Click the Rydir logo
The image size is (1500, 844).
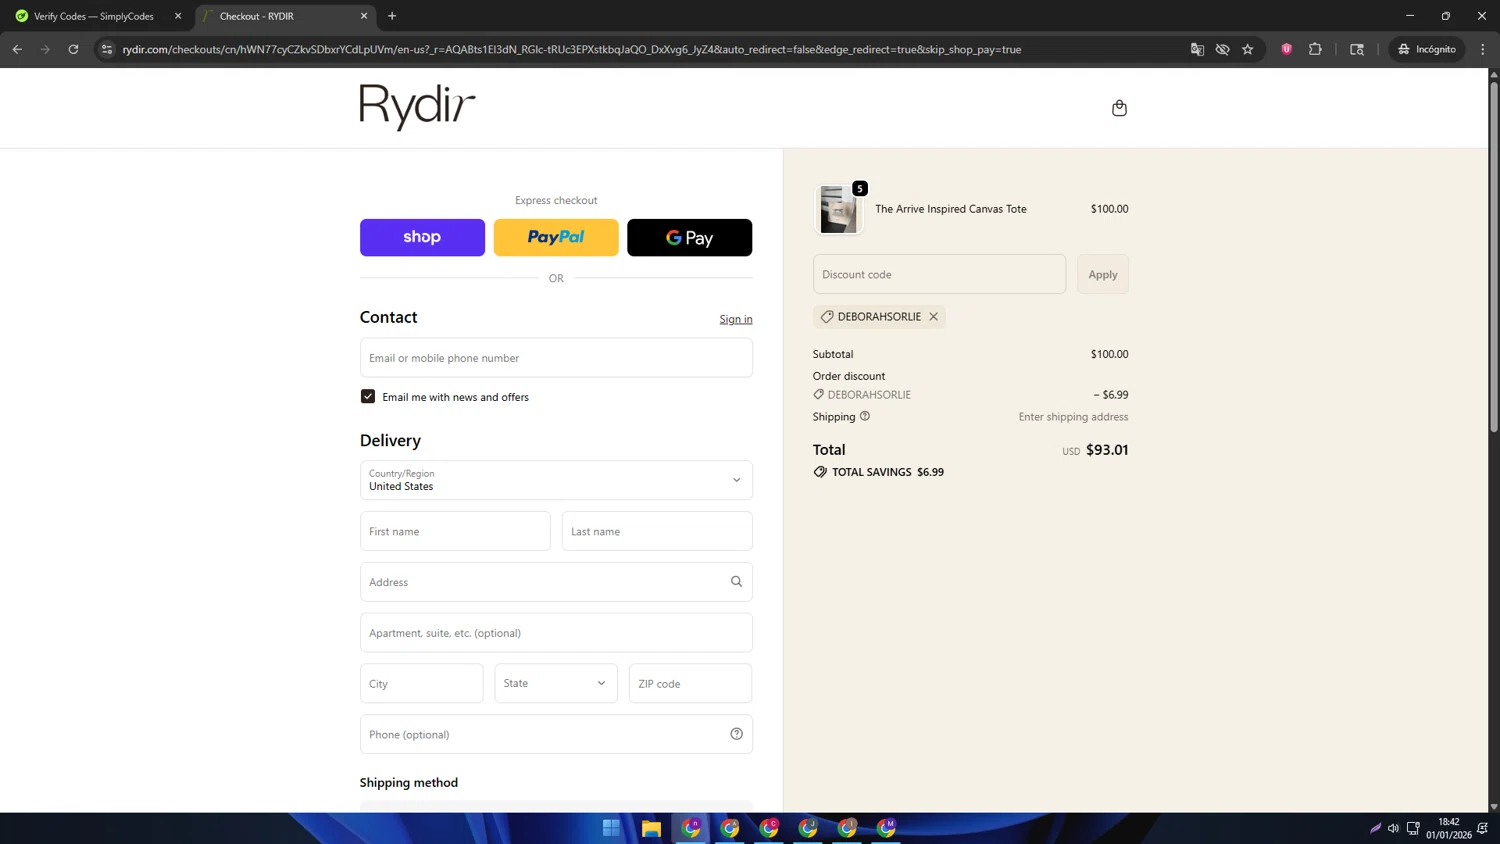point(417,107)
